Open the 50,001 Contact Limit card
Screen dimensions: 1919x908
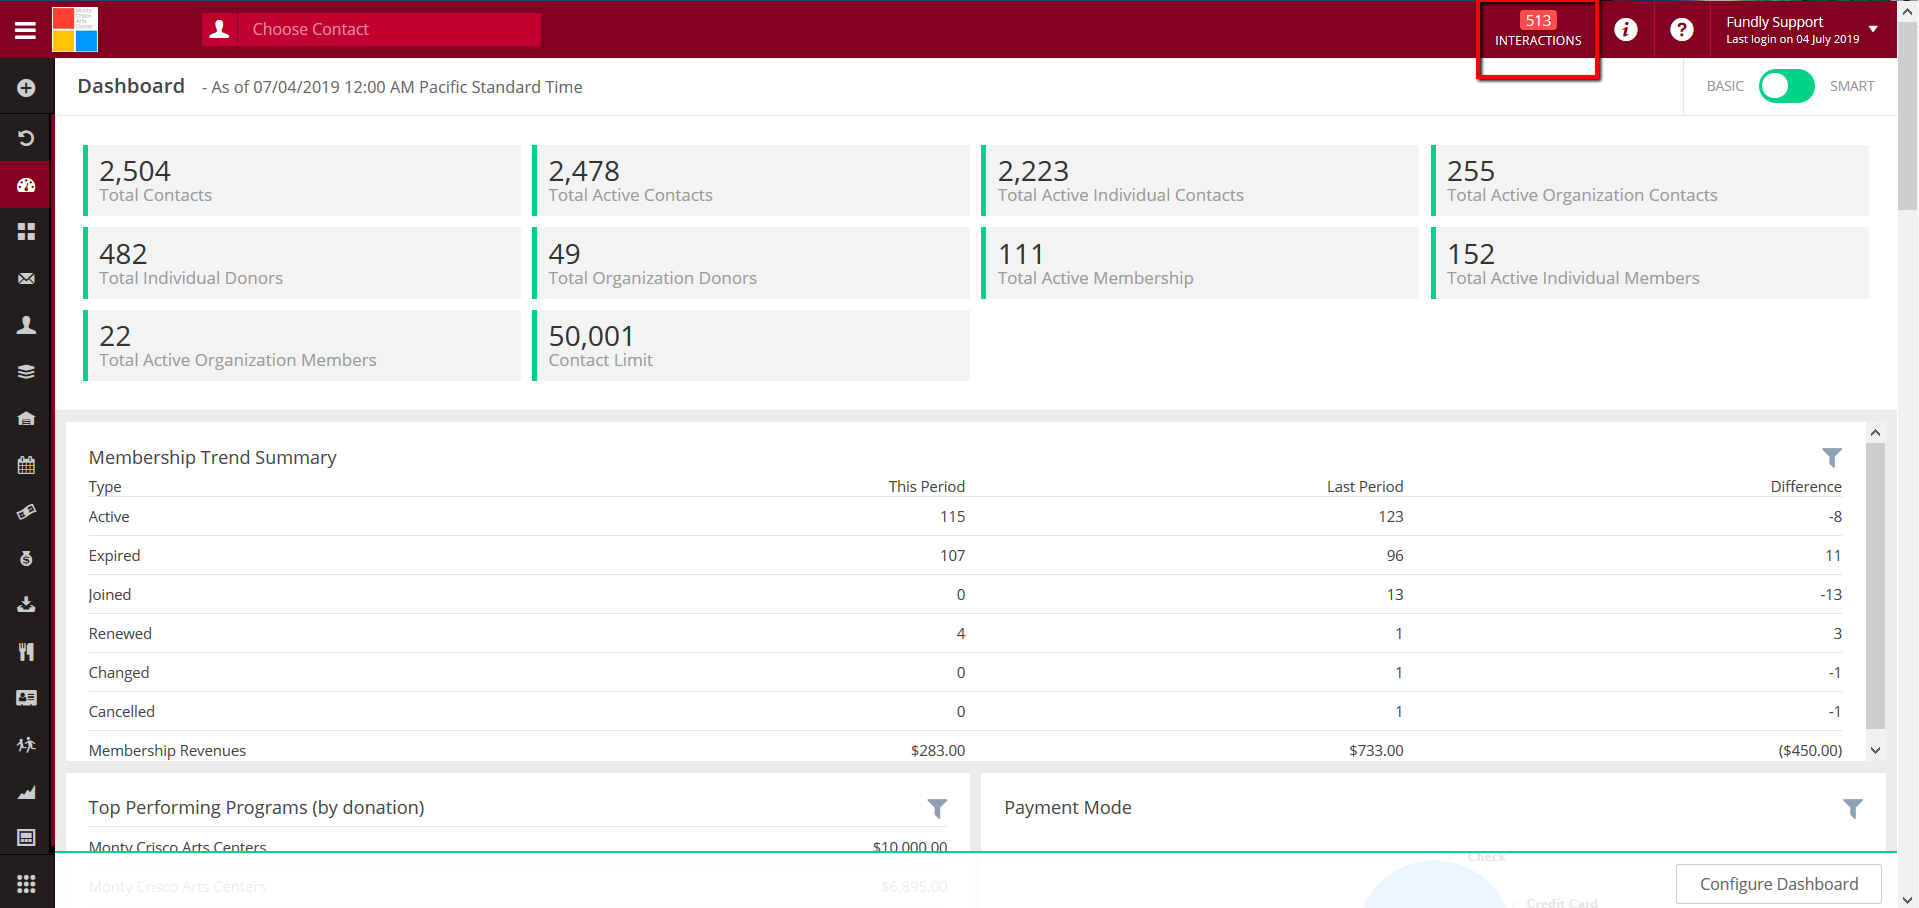tap(751, 346)
